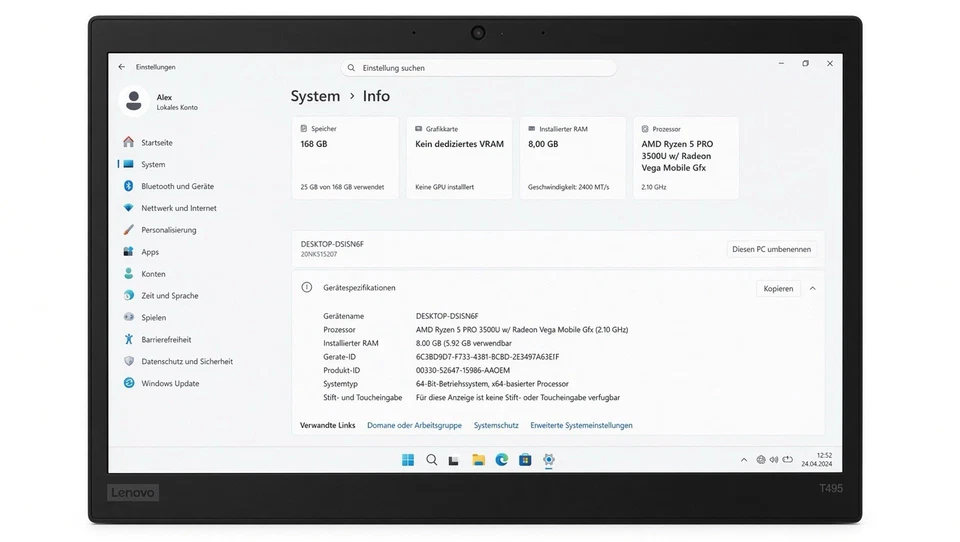The image size is (960, 542).
Task: Select the Grafikkarte card
Action: [x=459, y=158]
